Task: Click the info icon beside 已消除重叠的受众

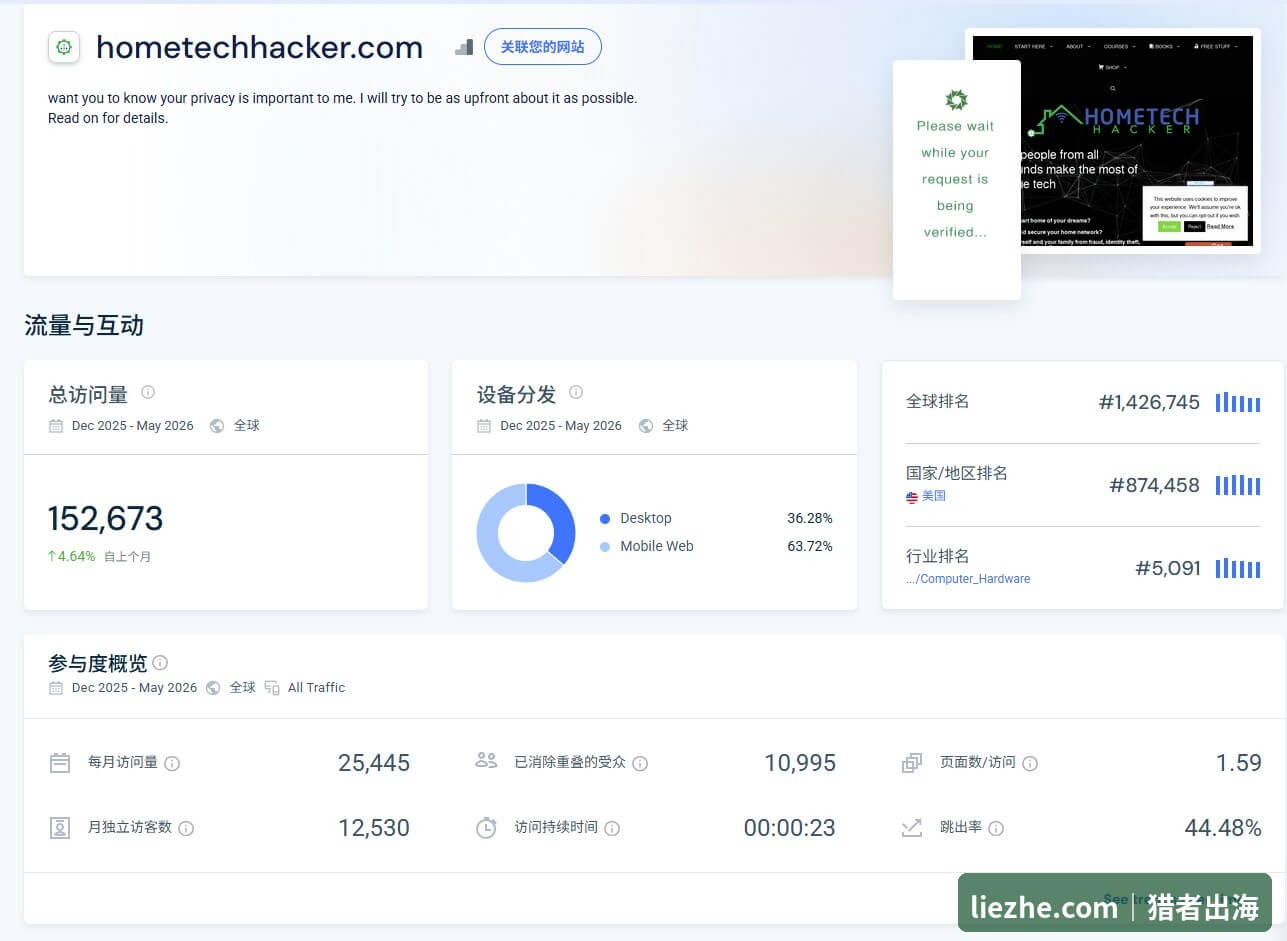Action: [x=640, y=764]
